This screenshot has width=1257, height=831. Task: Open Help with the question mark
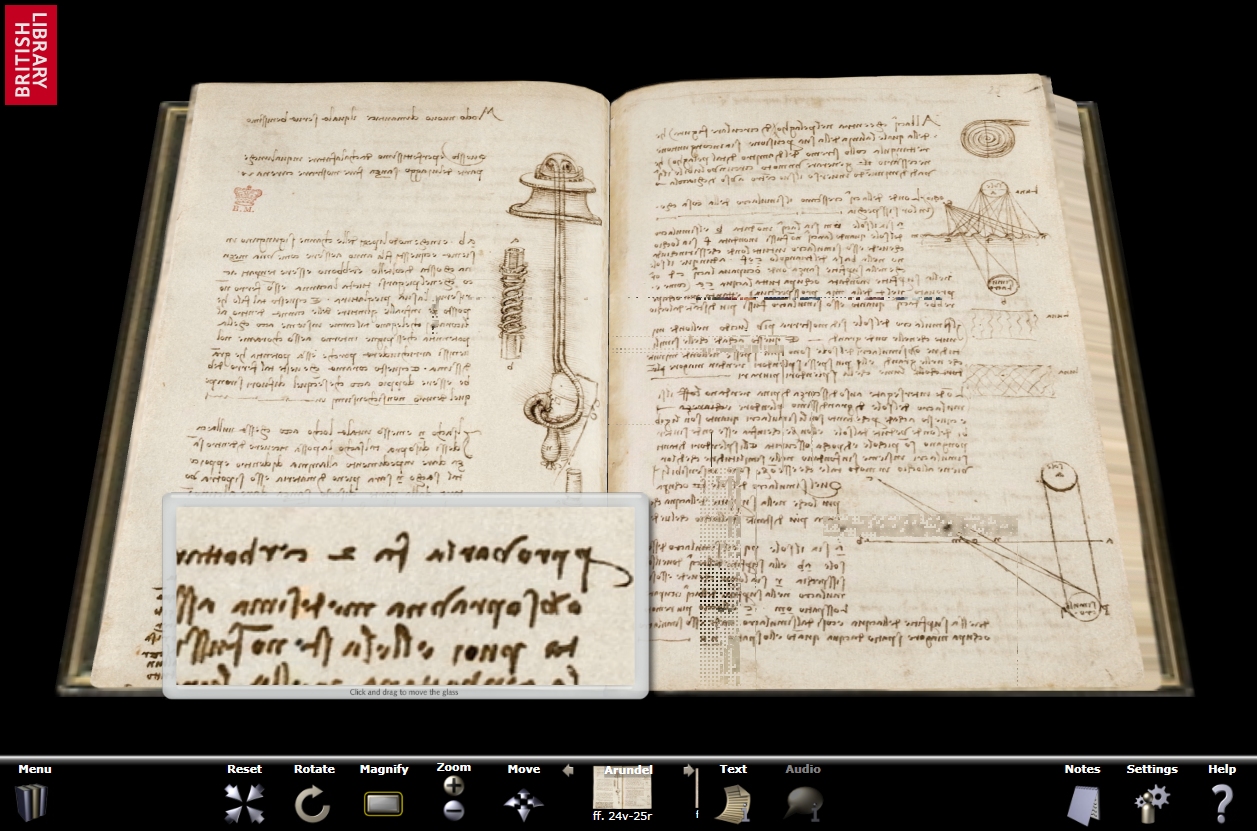point(1222,803)
